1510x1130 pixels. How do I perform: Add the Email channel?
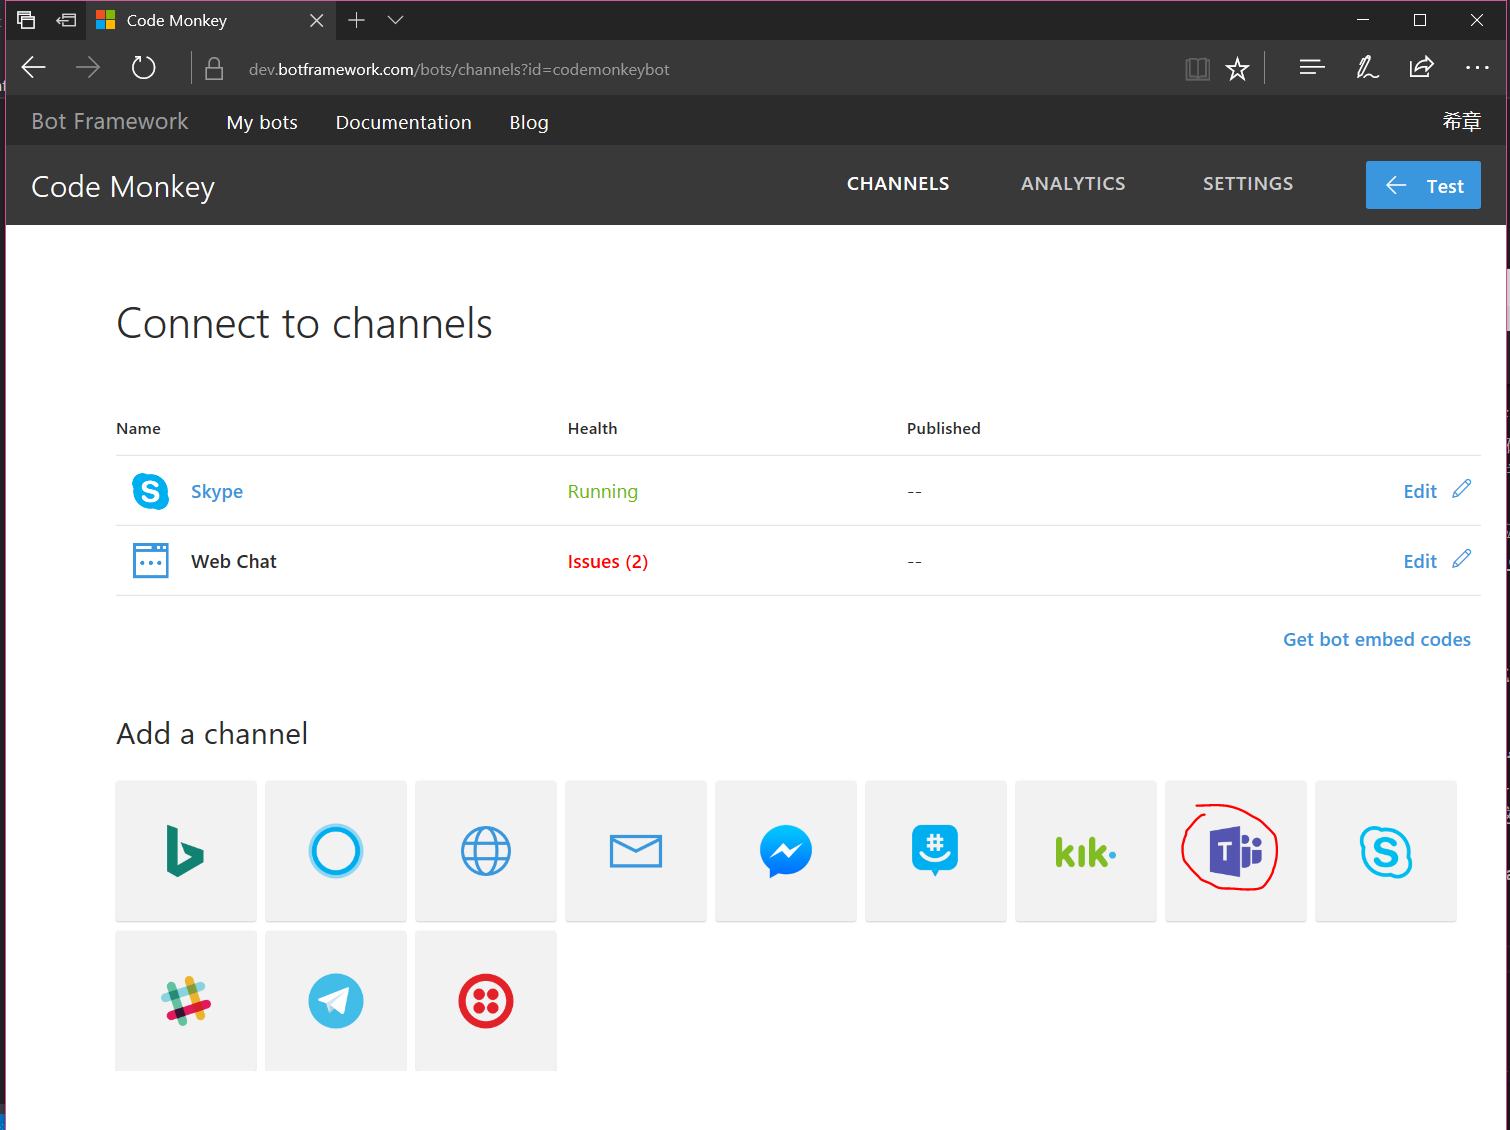coord(635,851)
